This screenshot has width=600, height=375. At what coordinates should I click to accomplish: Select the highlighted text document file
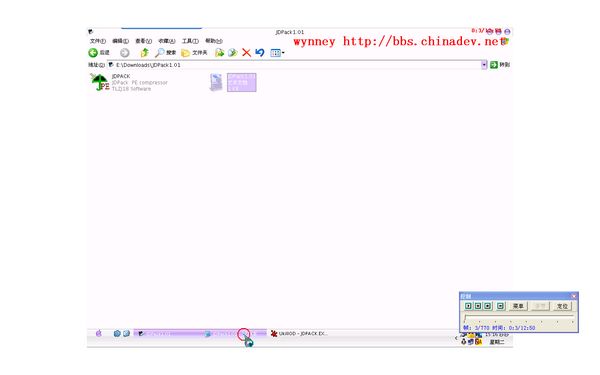tap(233, 82)
